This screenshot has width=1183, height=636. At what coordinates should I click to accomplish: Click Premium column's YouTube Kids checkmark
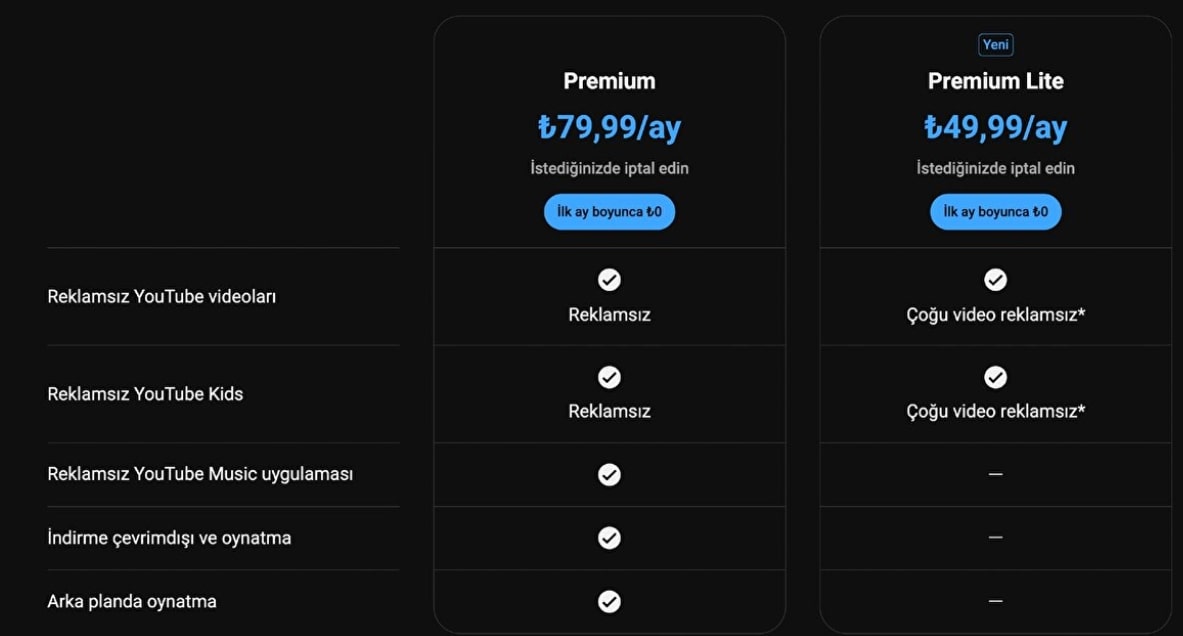point(609,377)
